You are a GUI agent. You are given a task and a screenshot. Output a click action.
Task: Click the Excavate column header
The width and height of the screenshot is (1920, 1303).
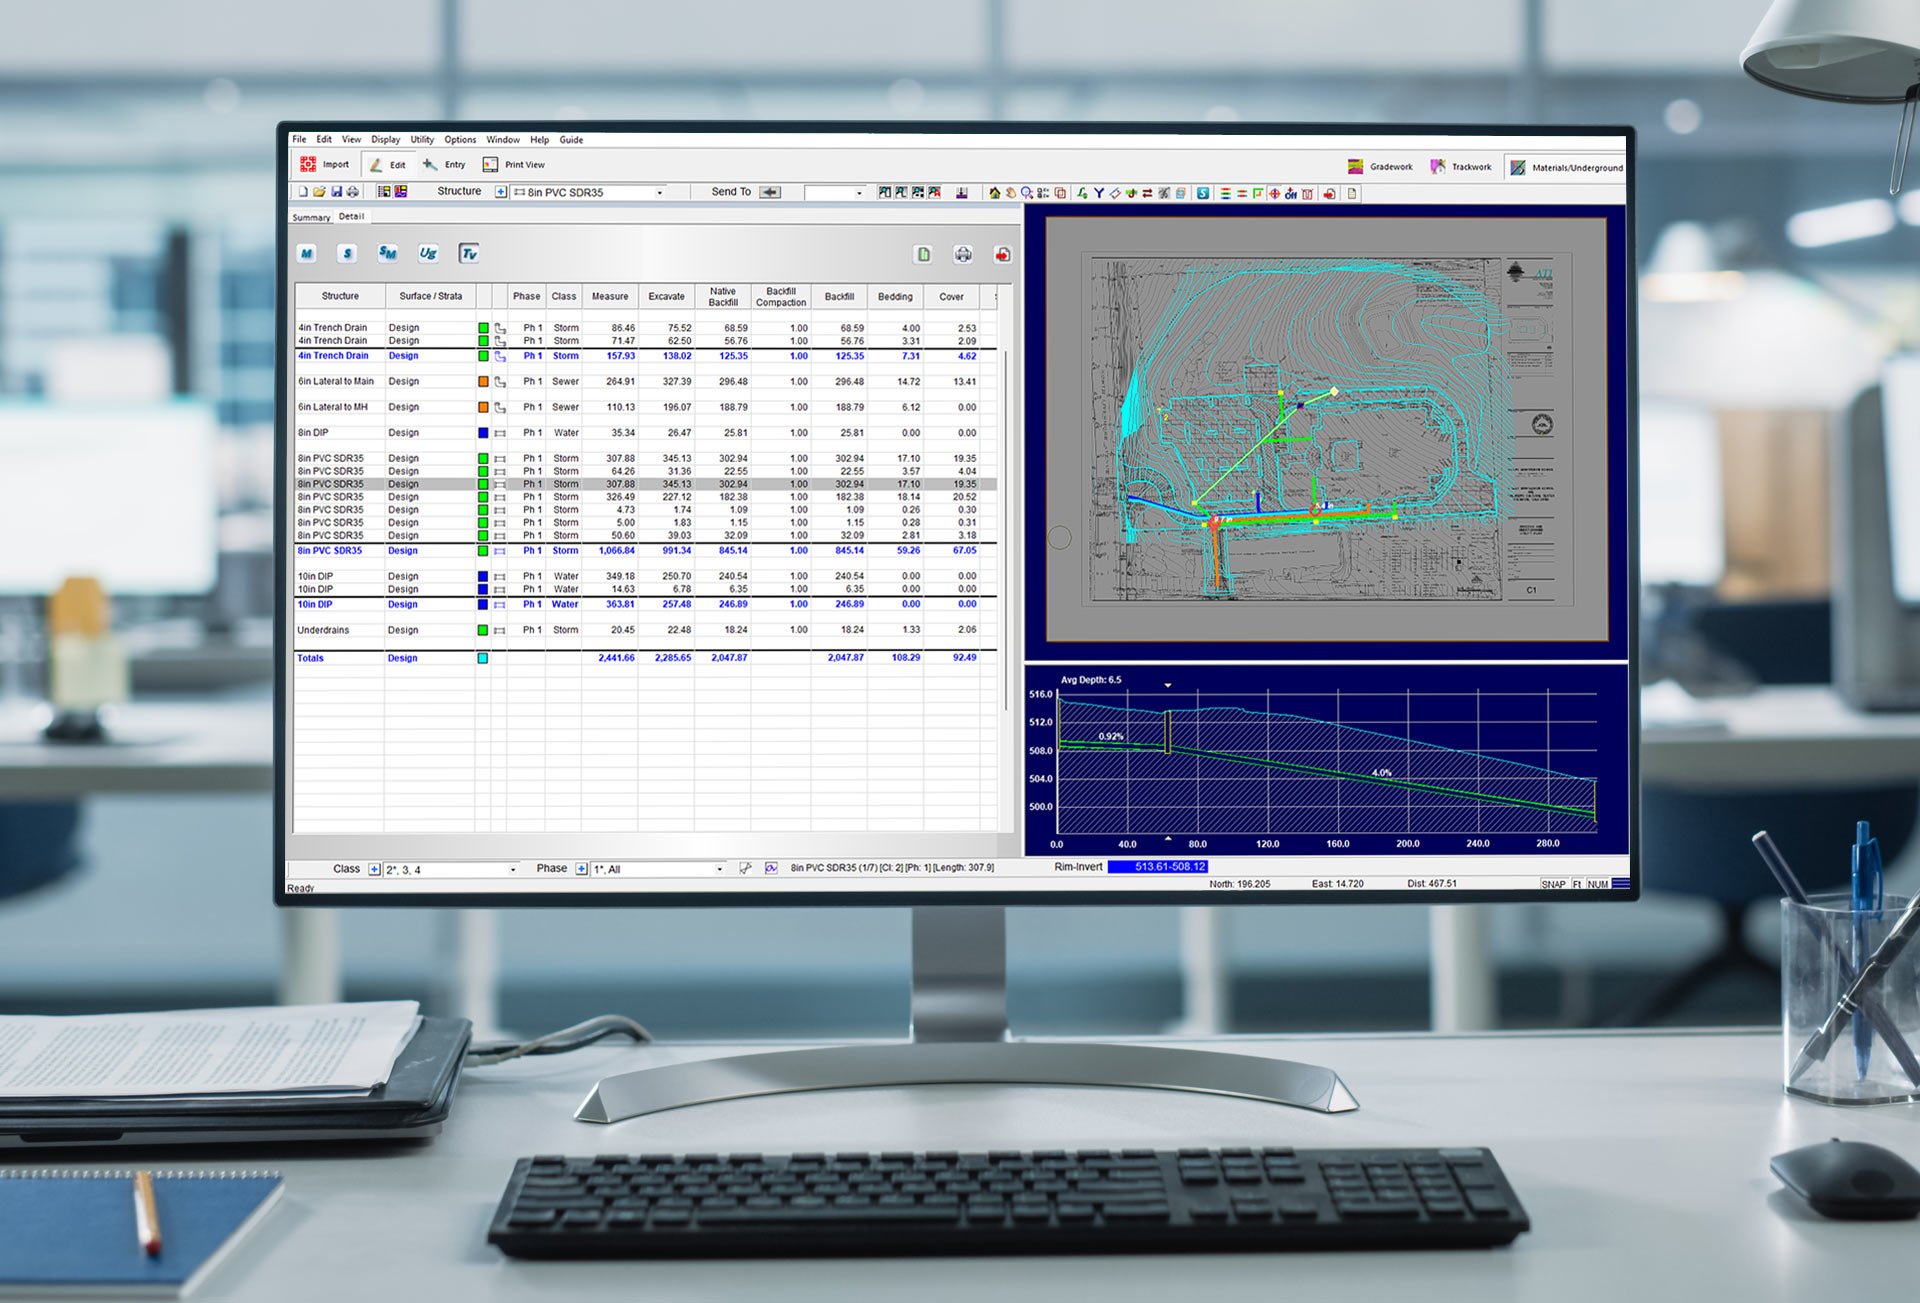tap(666, 296)
